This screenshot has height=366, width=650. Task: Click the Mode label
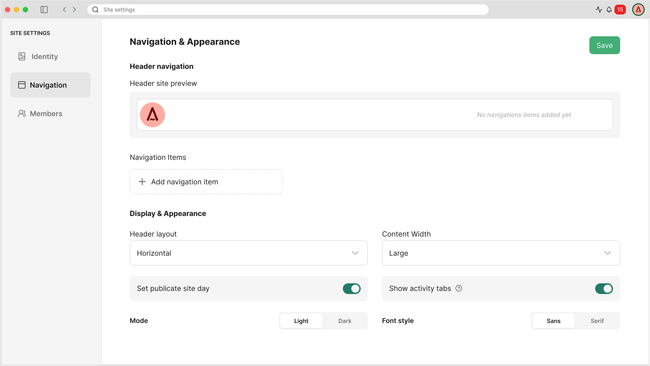[x=139, y=321]
